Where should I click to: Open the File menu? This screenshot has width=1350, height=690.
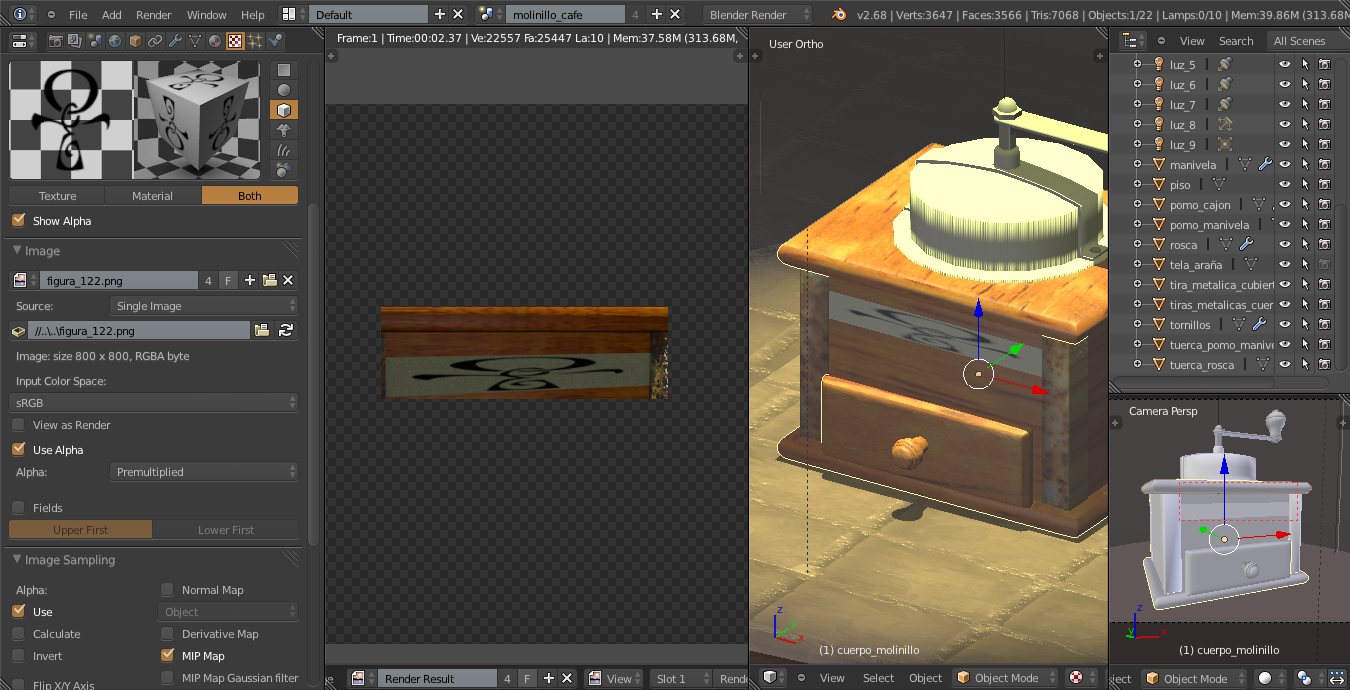click(78, 15)
